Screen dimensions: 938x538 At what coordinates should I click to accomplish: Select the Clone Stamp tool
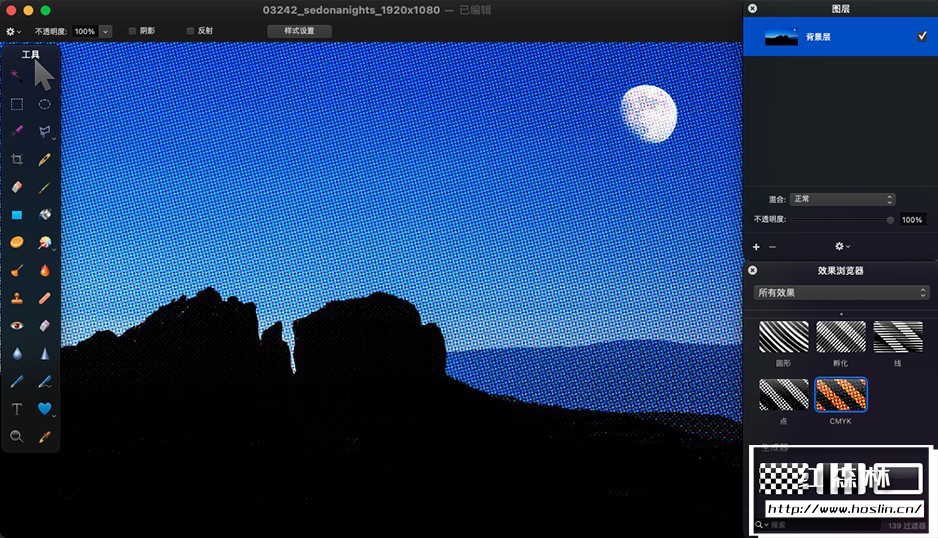(17, 298)
